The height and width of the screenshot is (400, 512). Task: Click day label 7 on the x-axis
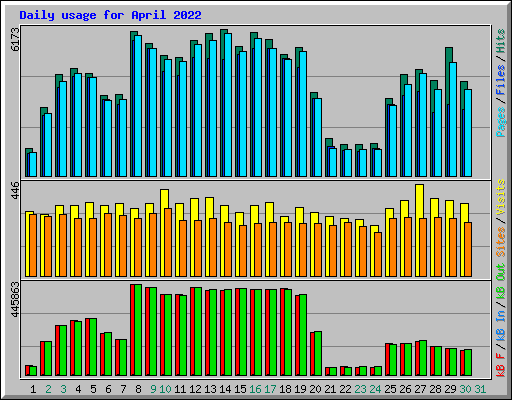point(123,389)
